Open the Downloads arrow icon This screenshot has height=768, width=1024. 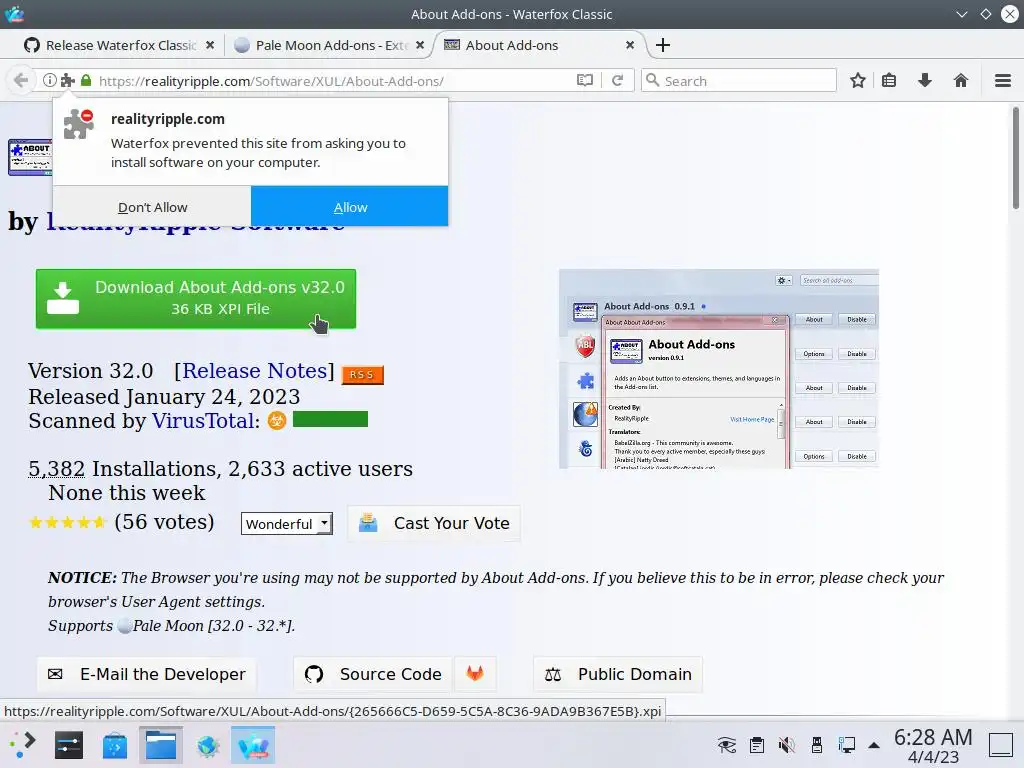coord(925,80)
